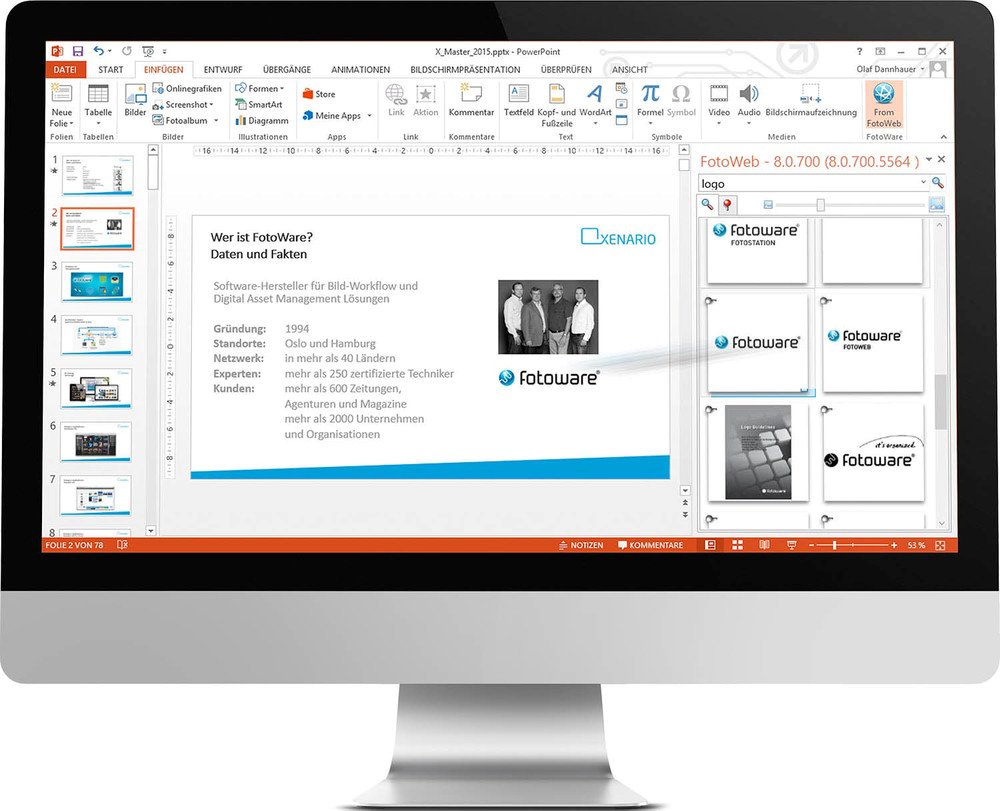
Task: Start slideshow from status bar icon
Action: click(x=791, y=545)
